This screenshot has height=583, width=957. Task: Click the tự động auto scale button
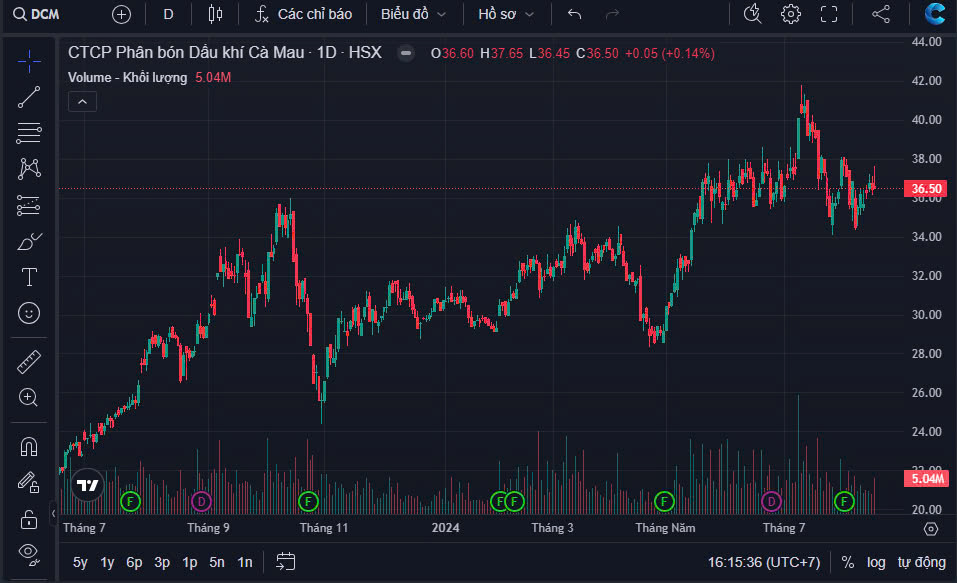point(920,562)
